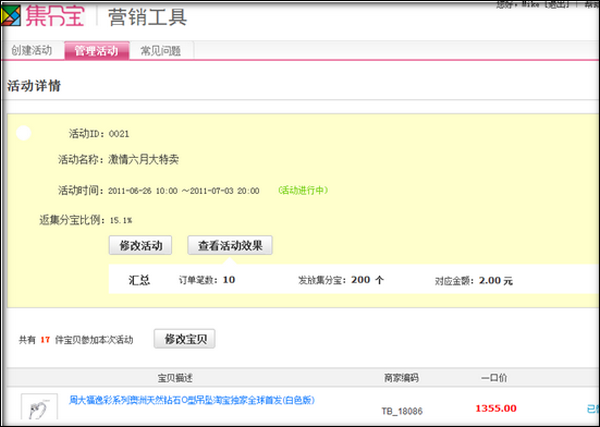
Task: Open the necklace product thumbnail
Action: (x=37, y=408)
